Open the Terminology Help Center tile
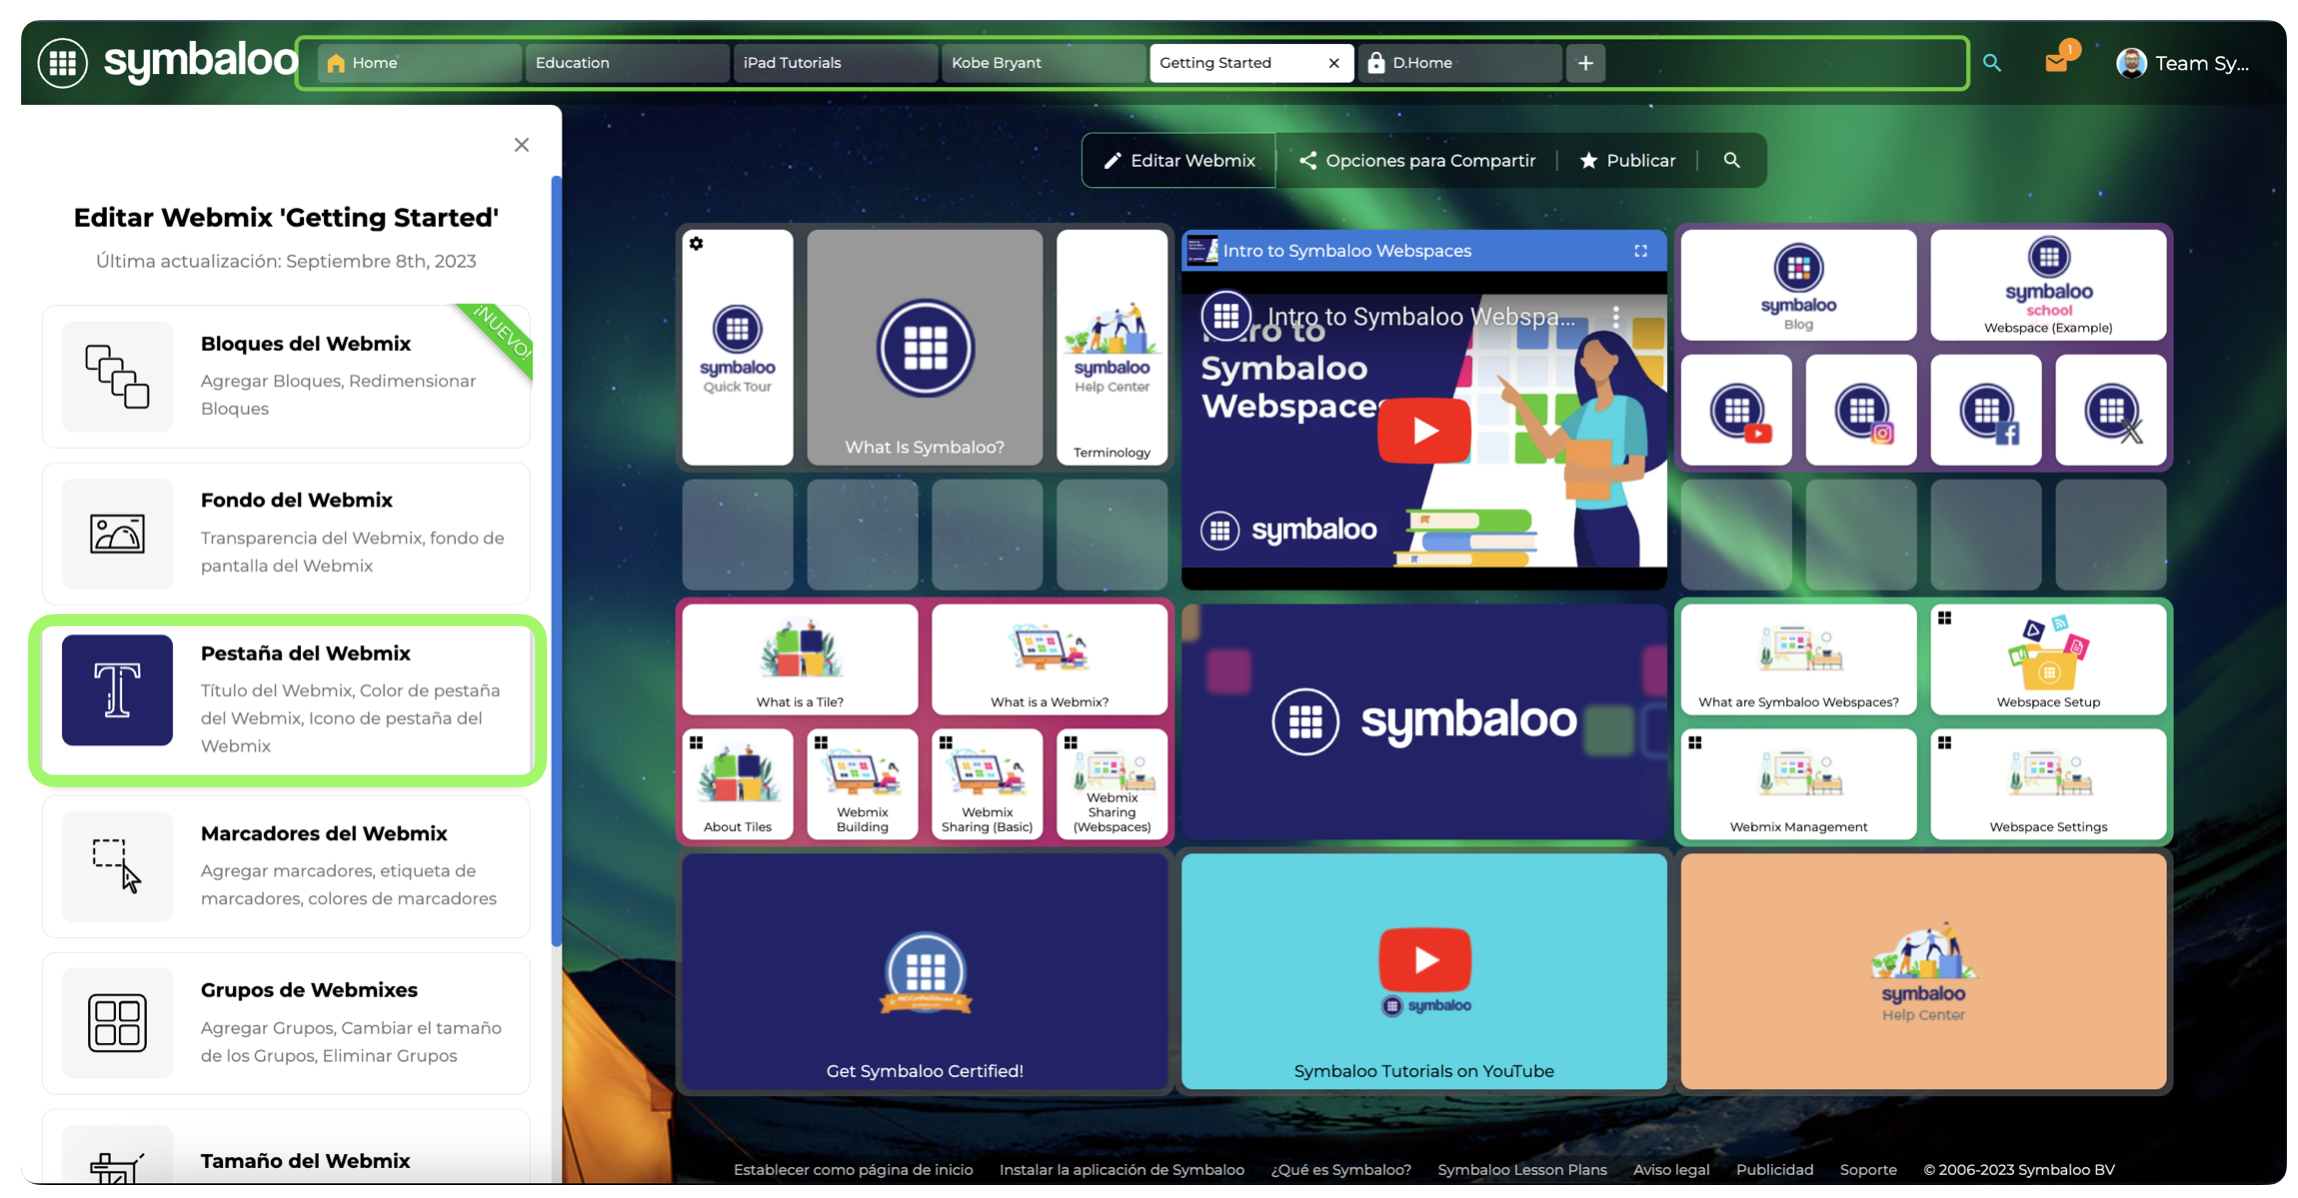The image size is (2298, 1198). point(1112,348)
